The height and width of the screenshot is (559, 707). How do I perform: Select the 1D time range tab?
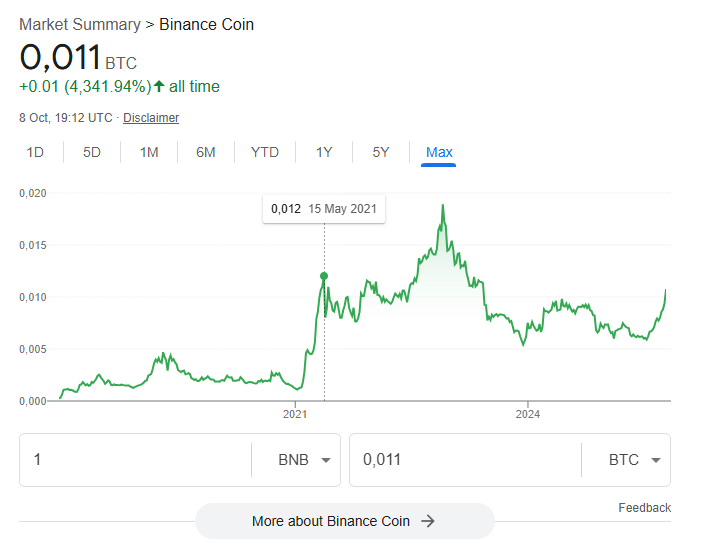pos(35,152)
